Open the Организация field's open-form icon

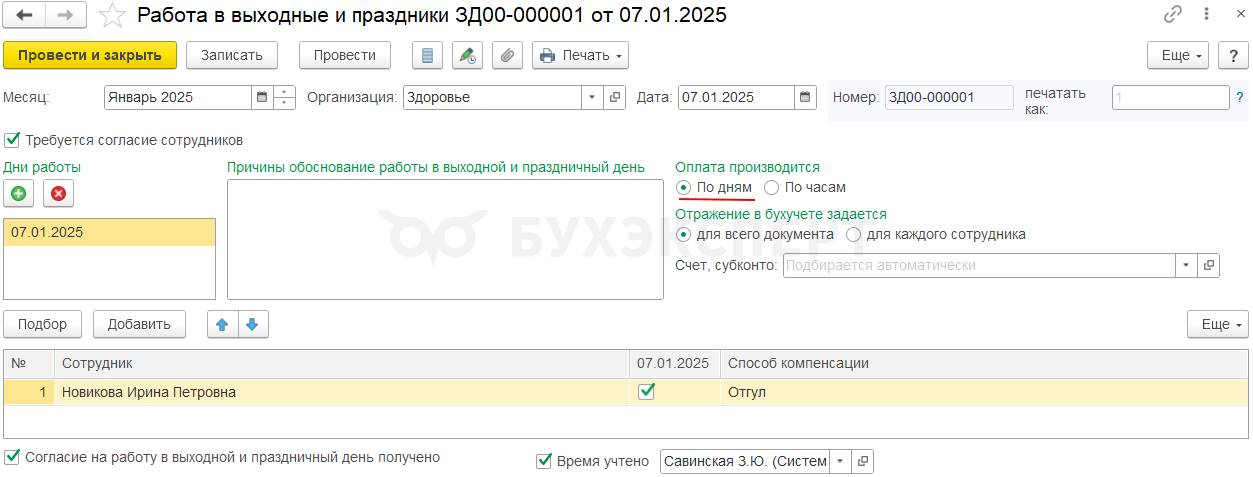click(615, 97)
